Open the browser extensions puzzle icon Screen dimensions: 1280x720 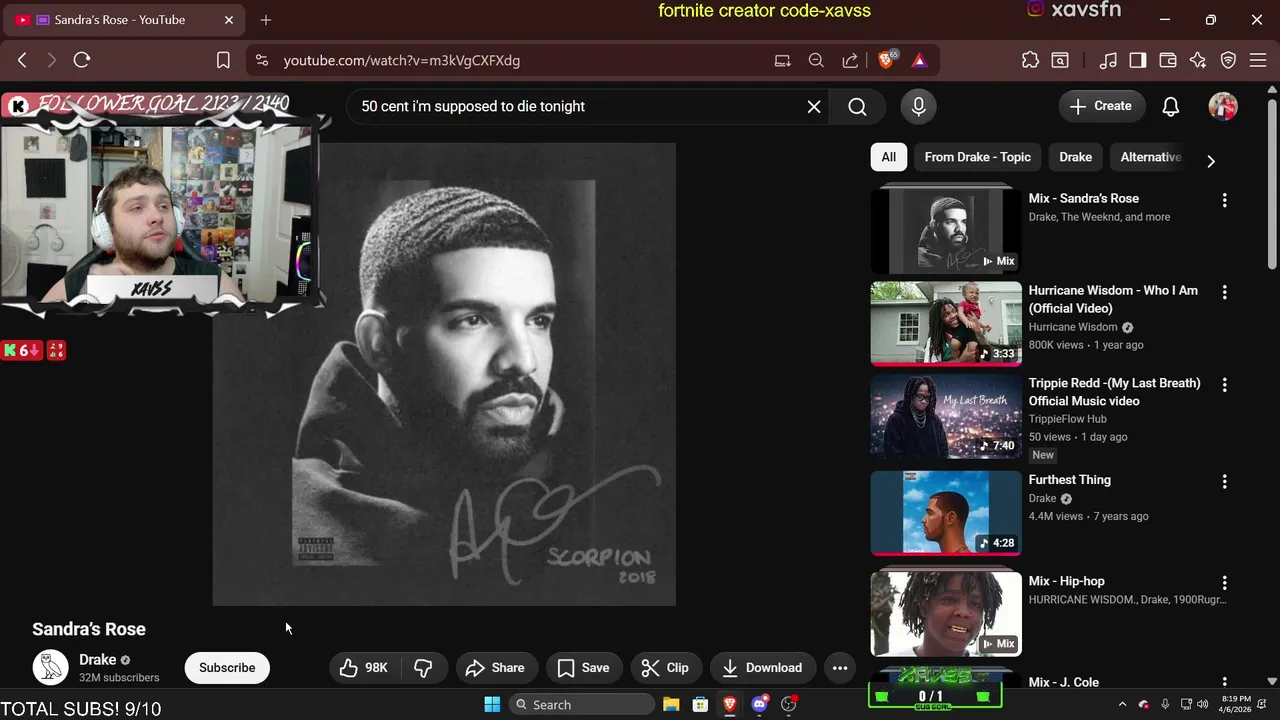(x=1030, y=60)
